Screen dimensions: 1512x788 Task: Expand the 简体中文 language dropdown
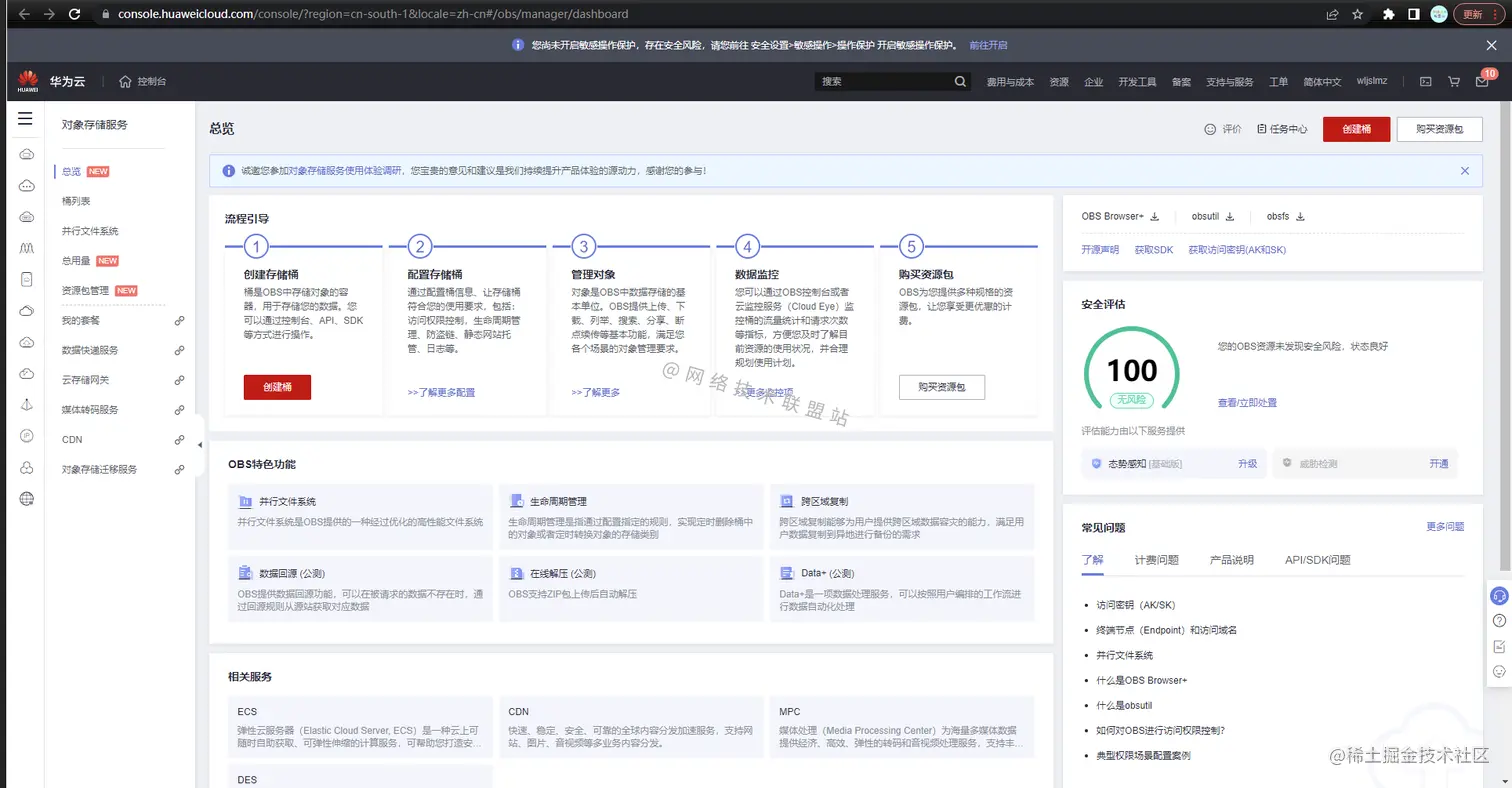(x=1322, y=82)
